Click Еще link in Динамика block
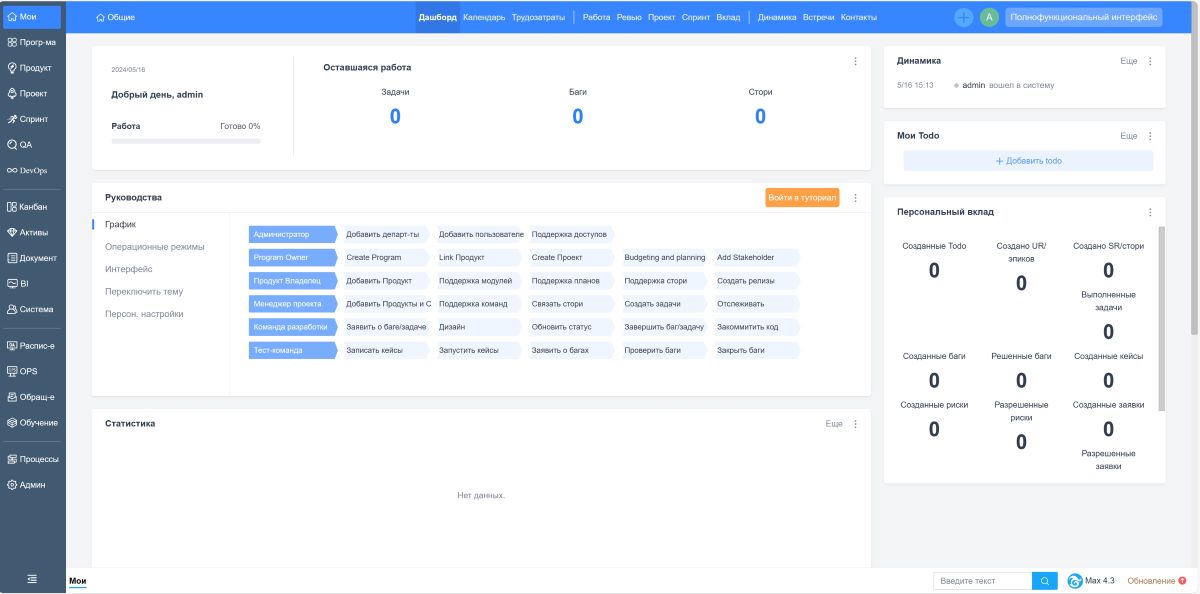 pyautogui.click(x=1129, y=61)
